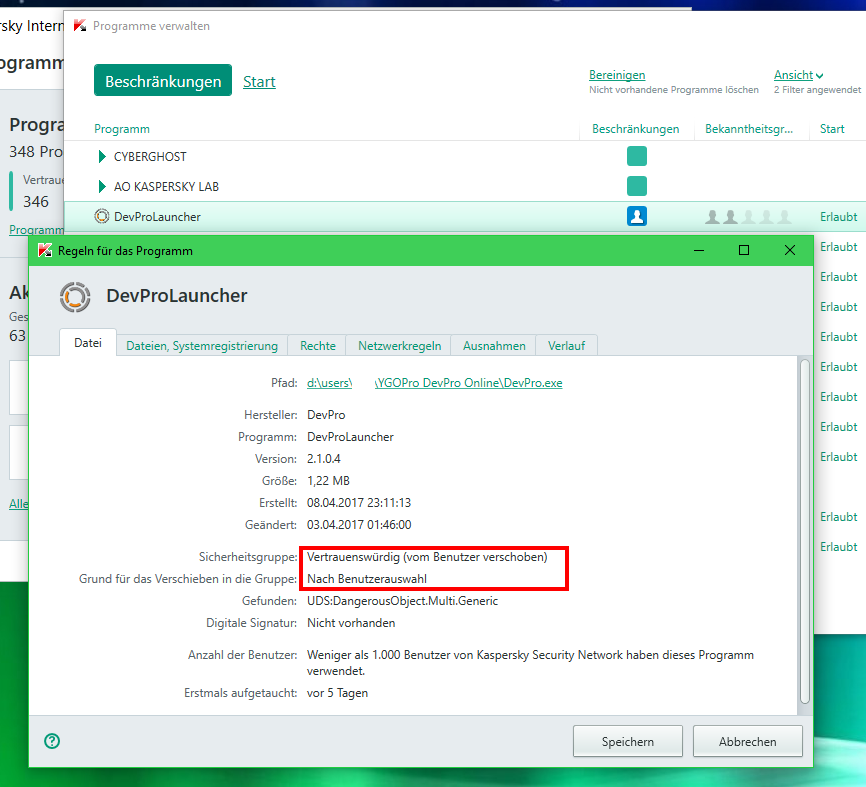866x787 pixels.
Task: Maximize the Regeln für das Programm dialog
Action: coord(744,250)
